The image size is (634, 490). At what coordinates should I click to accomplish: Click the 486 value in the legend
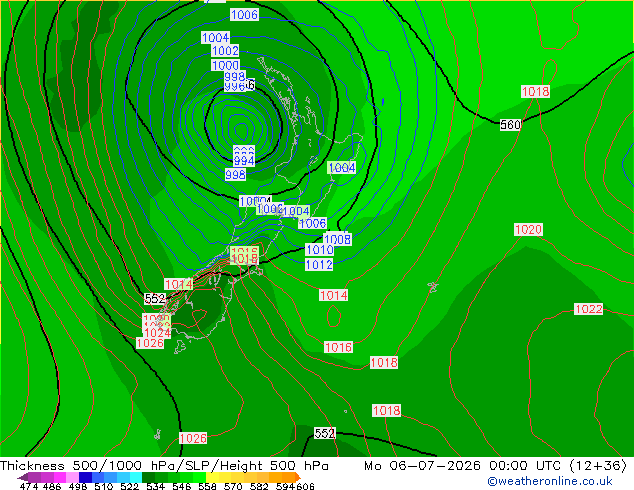coord(52,486)
